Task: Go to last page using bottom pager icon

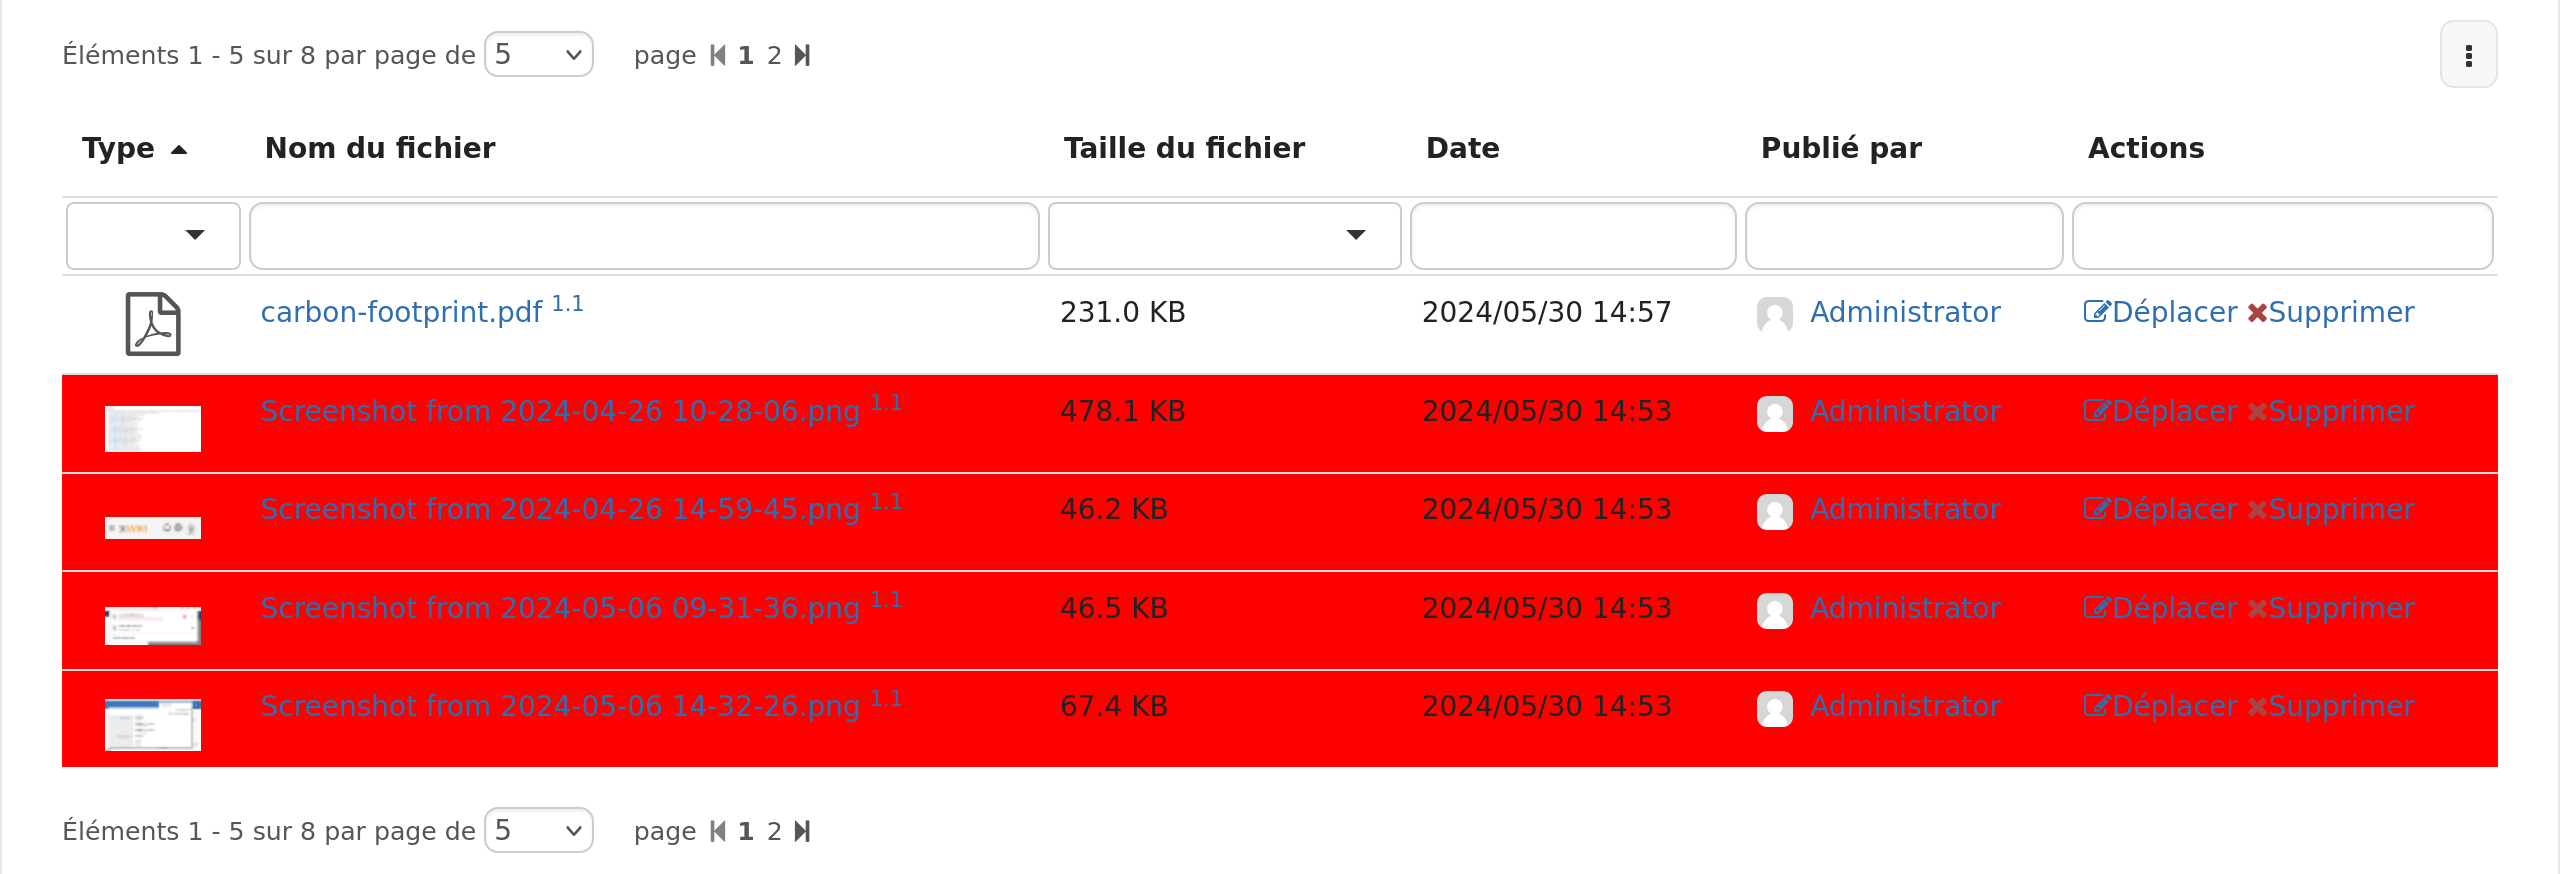Action: point(802,831)
